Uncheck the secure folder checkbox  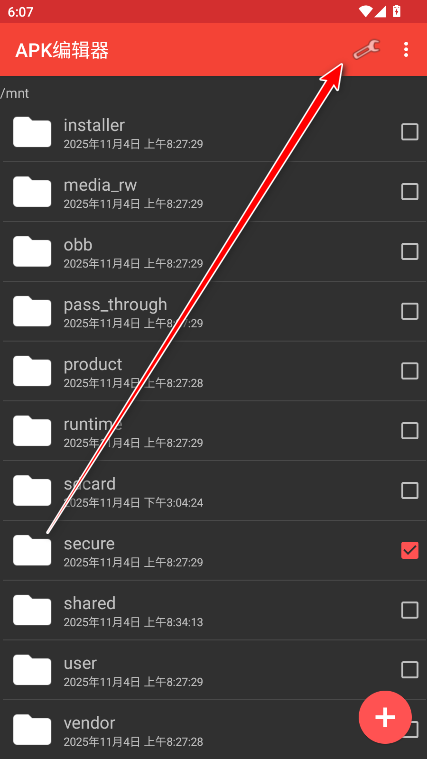[x=410, y=550]
